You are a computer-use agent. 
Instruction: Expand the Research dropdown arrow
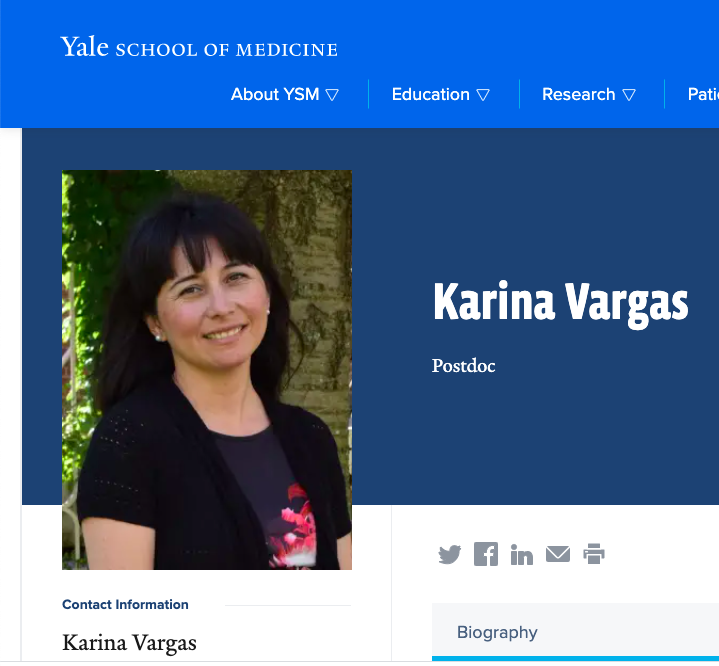pyautogui.click(x=629, y=95)
